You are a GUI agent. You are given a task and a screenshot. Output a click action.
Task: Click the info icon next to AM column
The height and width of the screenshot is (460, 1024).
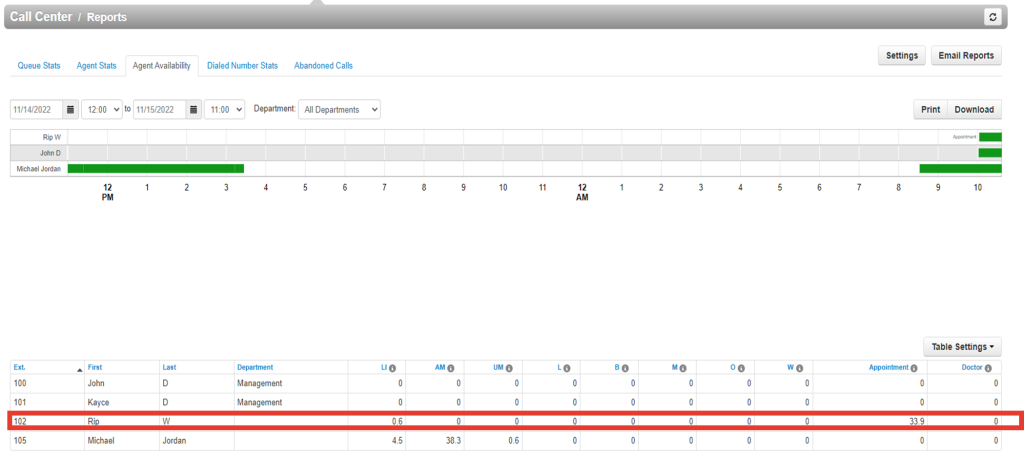point(451,368)
